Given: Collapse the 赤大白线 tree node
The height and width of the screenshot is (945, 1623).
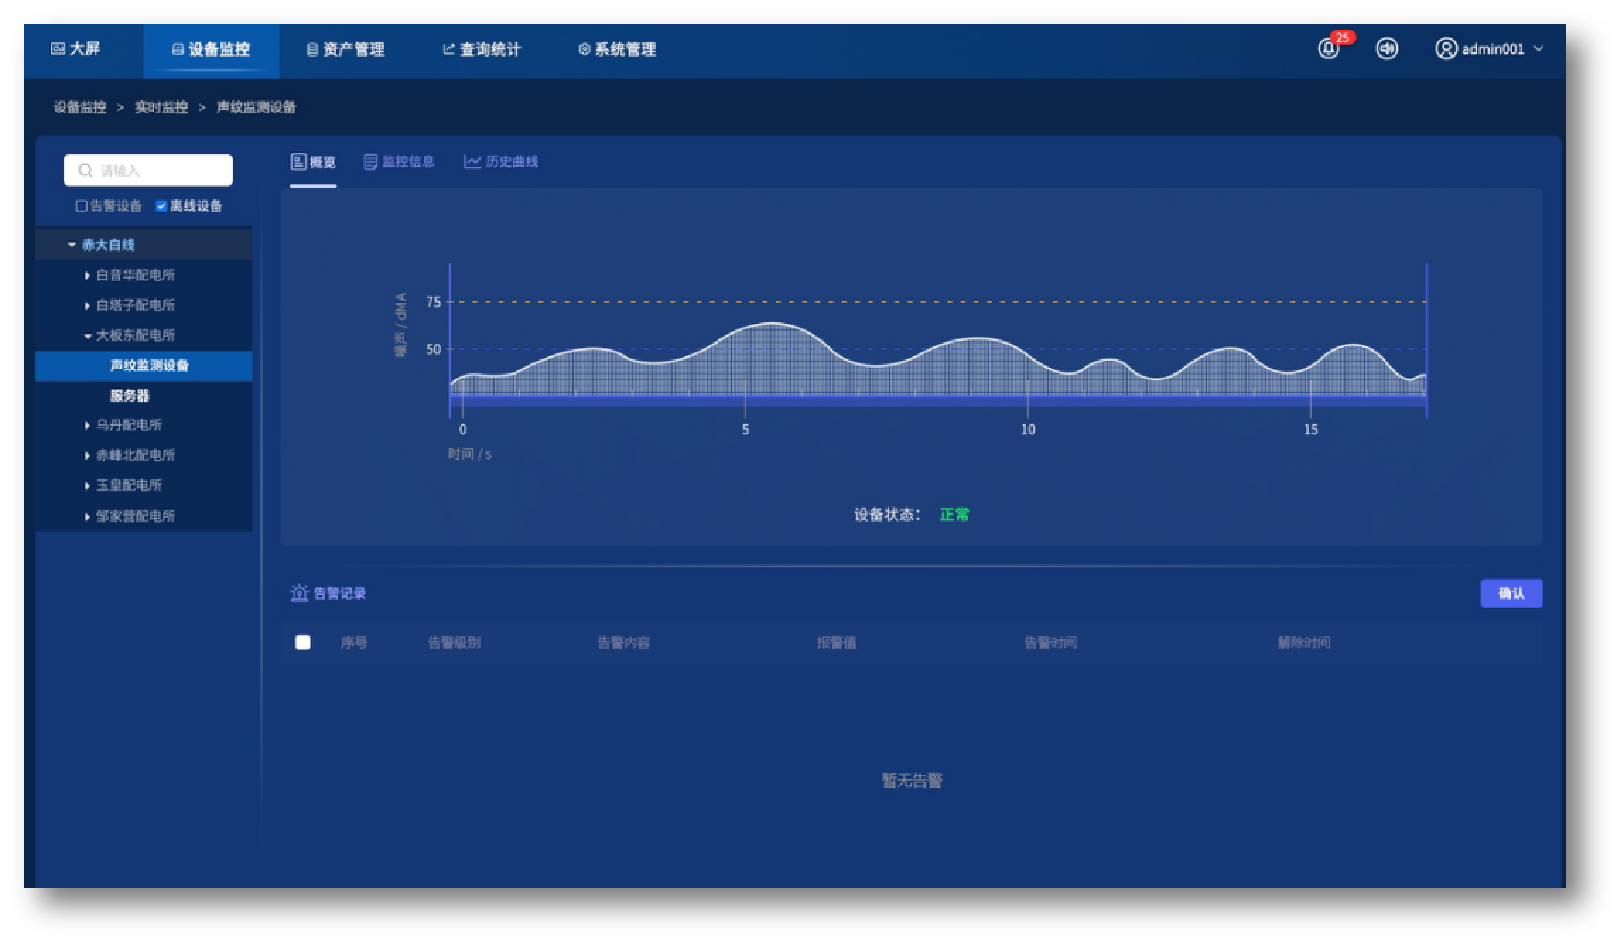Looking at the screenshot, I should click(x=72, y=245).
